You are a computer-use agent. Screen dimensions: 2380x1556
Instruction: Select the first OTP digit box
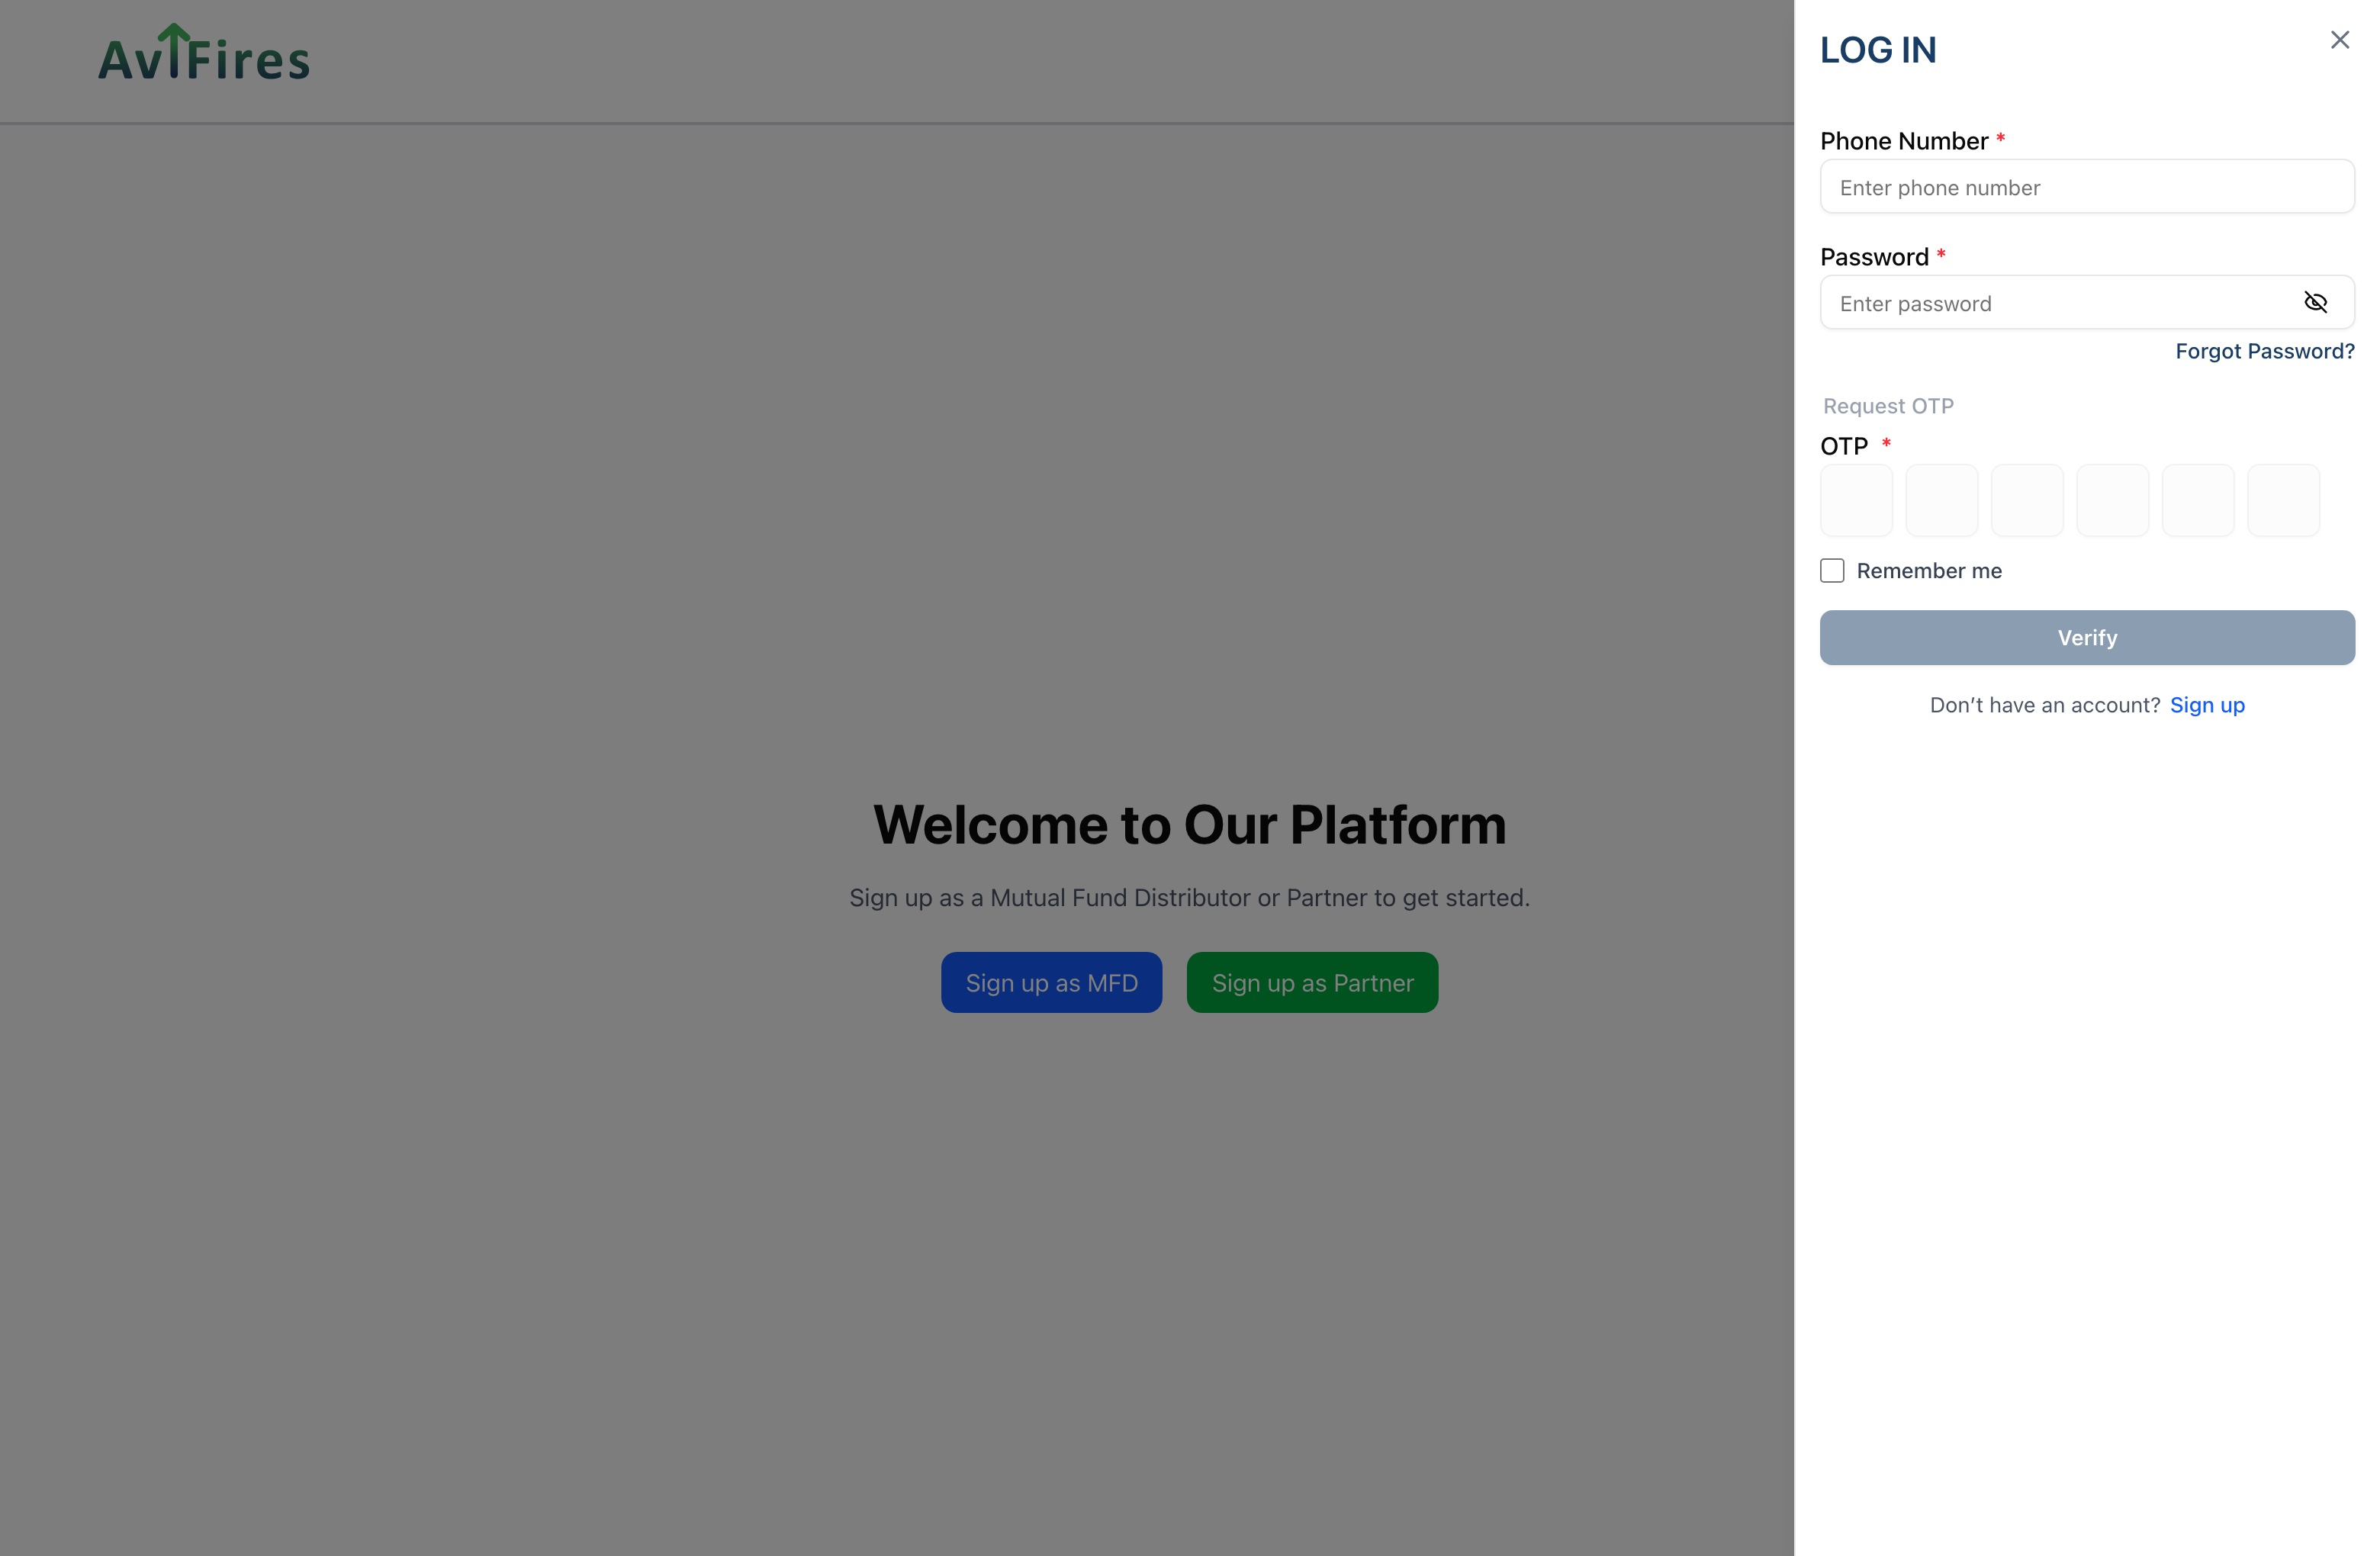1856,500
